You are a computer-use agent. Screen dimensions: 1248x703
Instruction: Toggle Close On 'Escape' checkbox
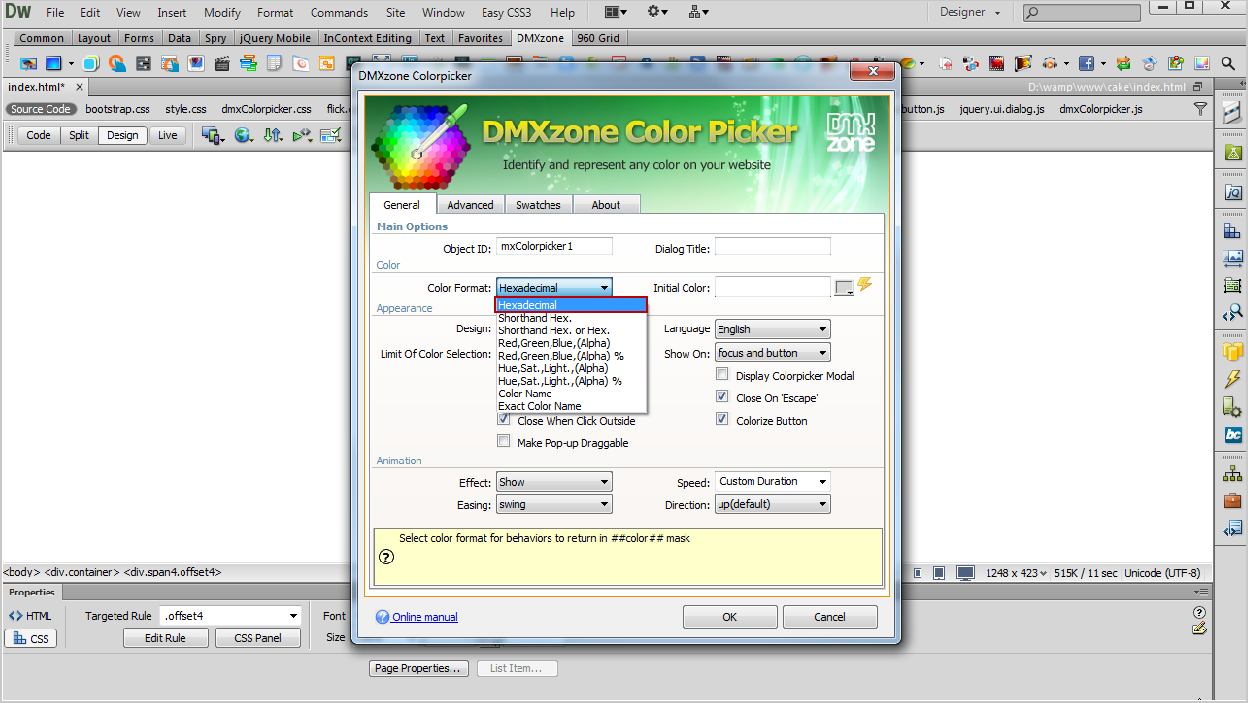(722, 396)
